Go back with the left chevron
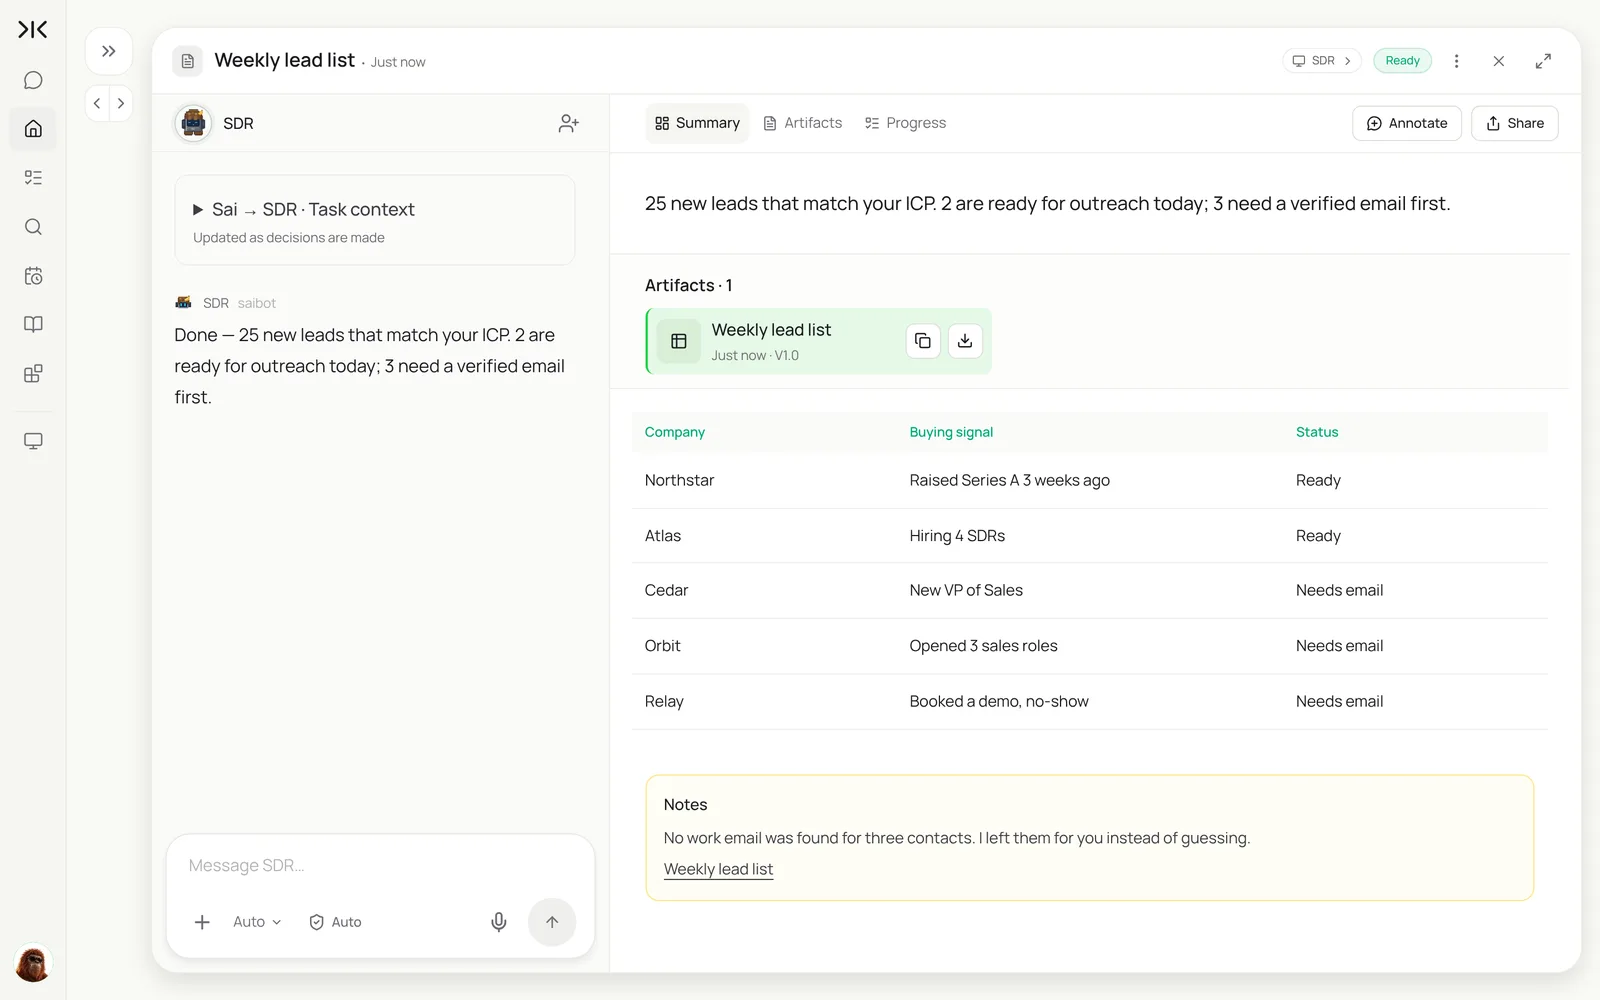This screenshot has height=1000, width=1600. point(97,103)
